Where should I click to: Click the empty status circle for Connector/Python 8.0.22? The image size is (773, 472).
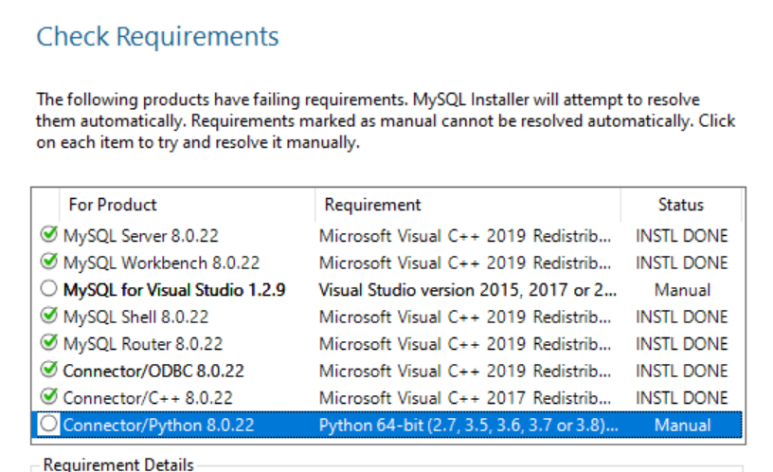(x=49, y=424)
